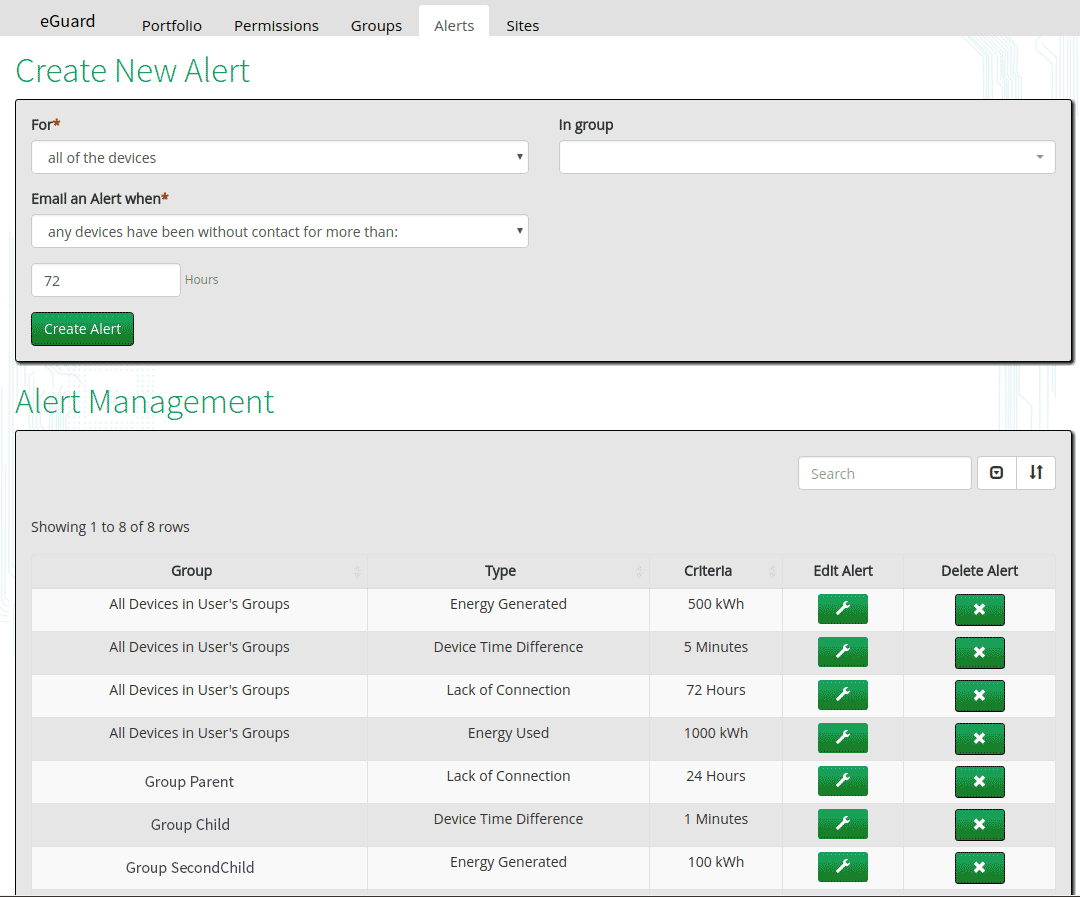Delete the Group Parent alert
The image size is (1080, 897).
point(979,781)
